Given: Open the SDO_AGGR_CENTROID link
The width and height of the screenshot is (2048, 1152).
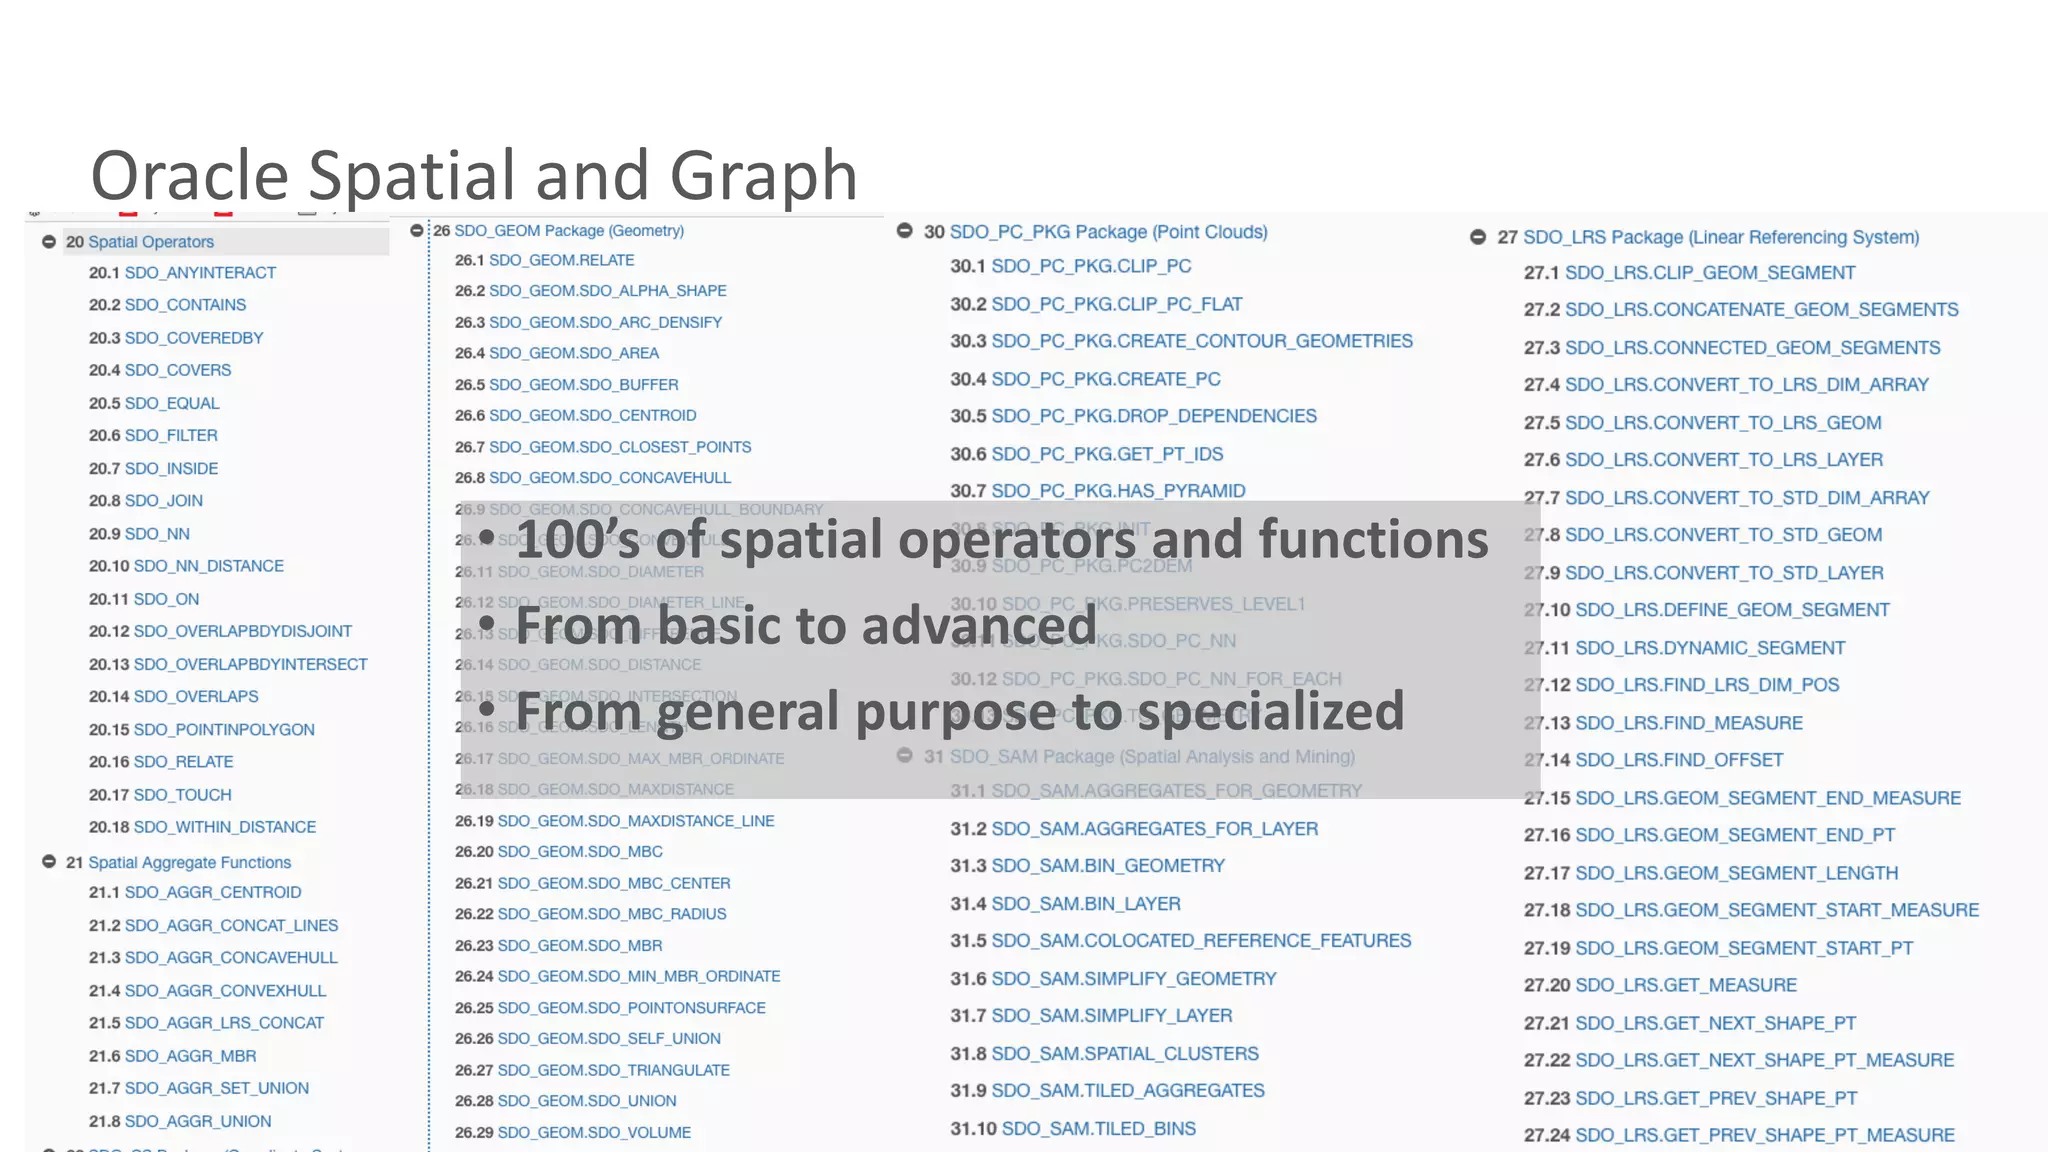Looking at the screenshot, I should point(213,892).
